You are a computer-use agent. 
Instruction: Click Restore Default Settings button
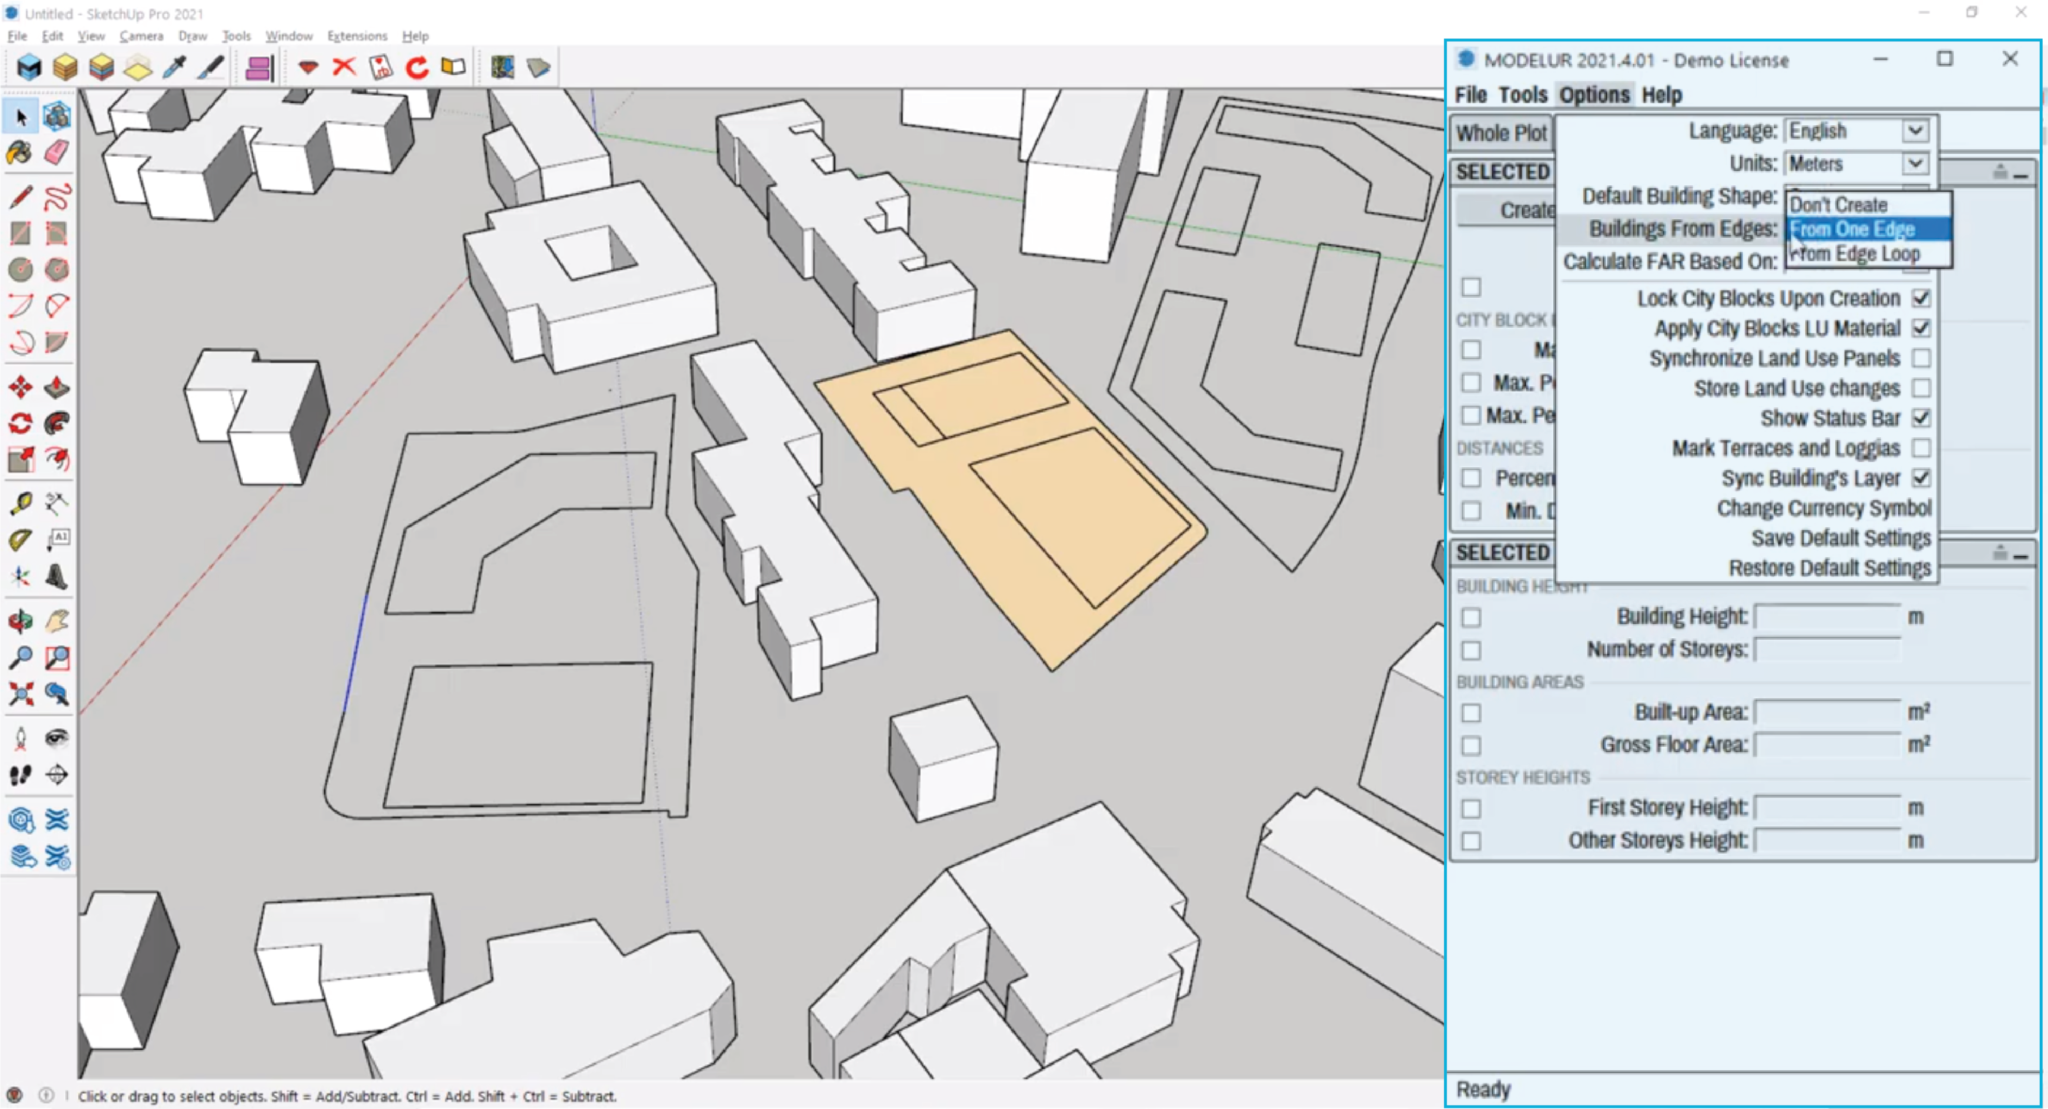coord(1825,567)
